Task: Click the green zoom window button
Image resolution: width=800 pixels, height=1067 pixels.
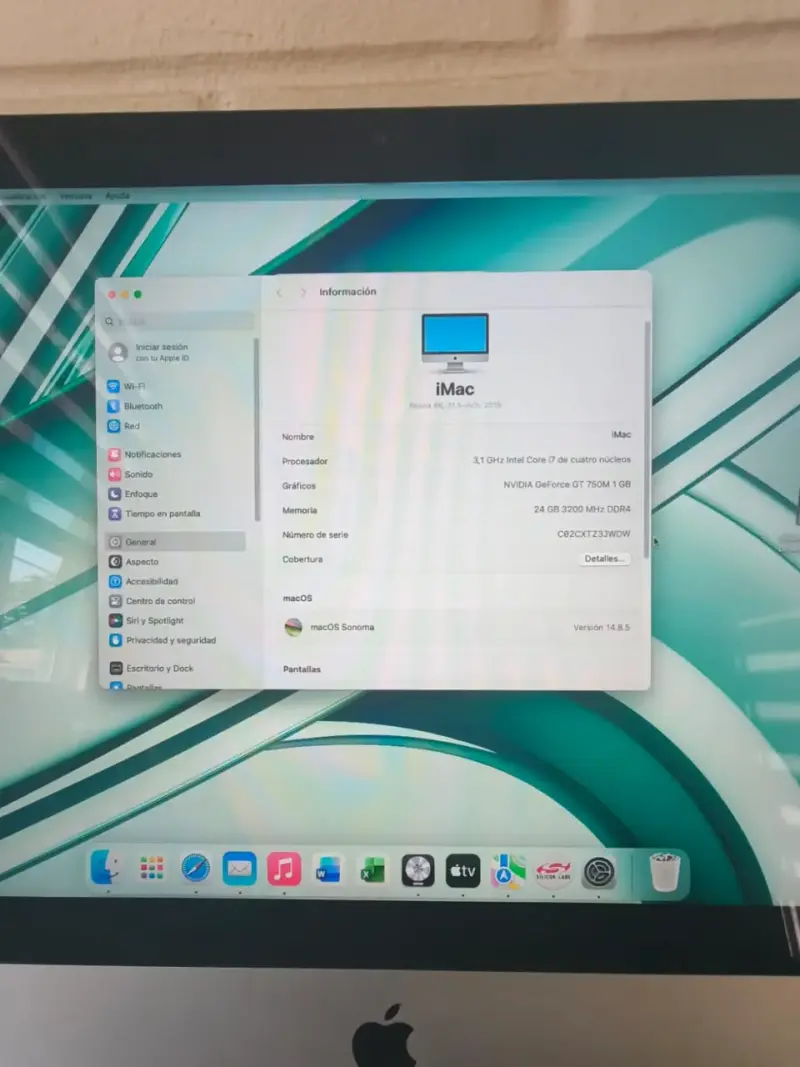Action: pos(138,295)
